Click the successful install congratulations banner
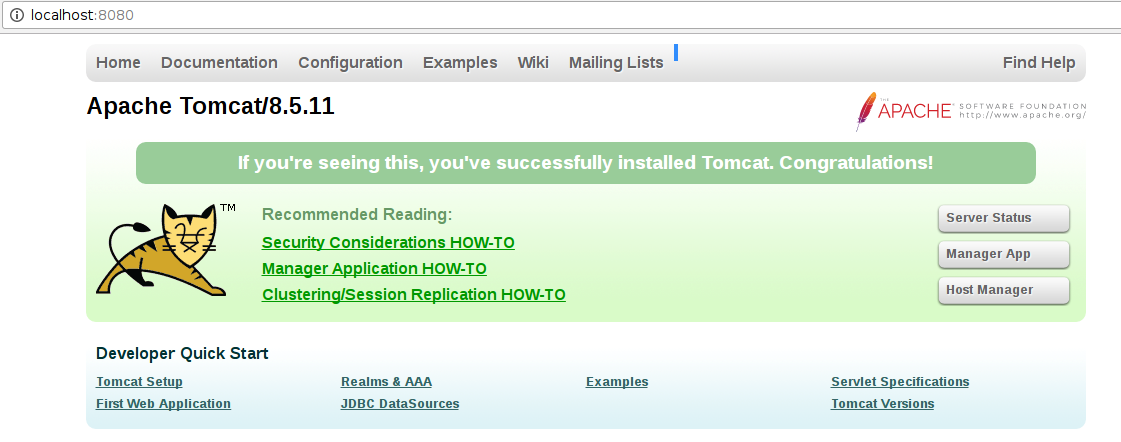Viewport: 1121px width, 442px height. [x=586, y=163]
